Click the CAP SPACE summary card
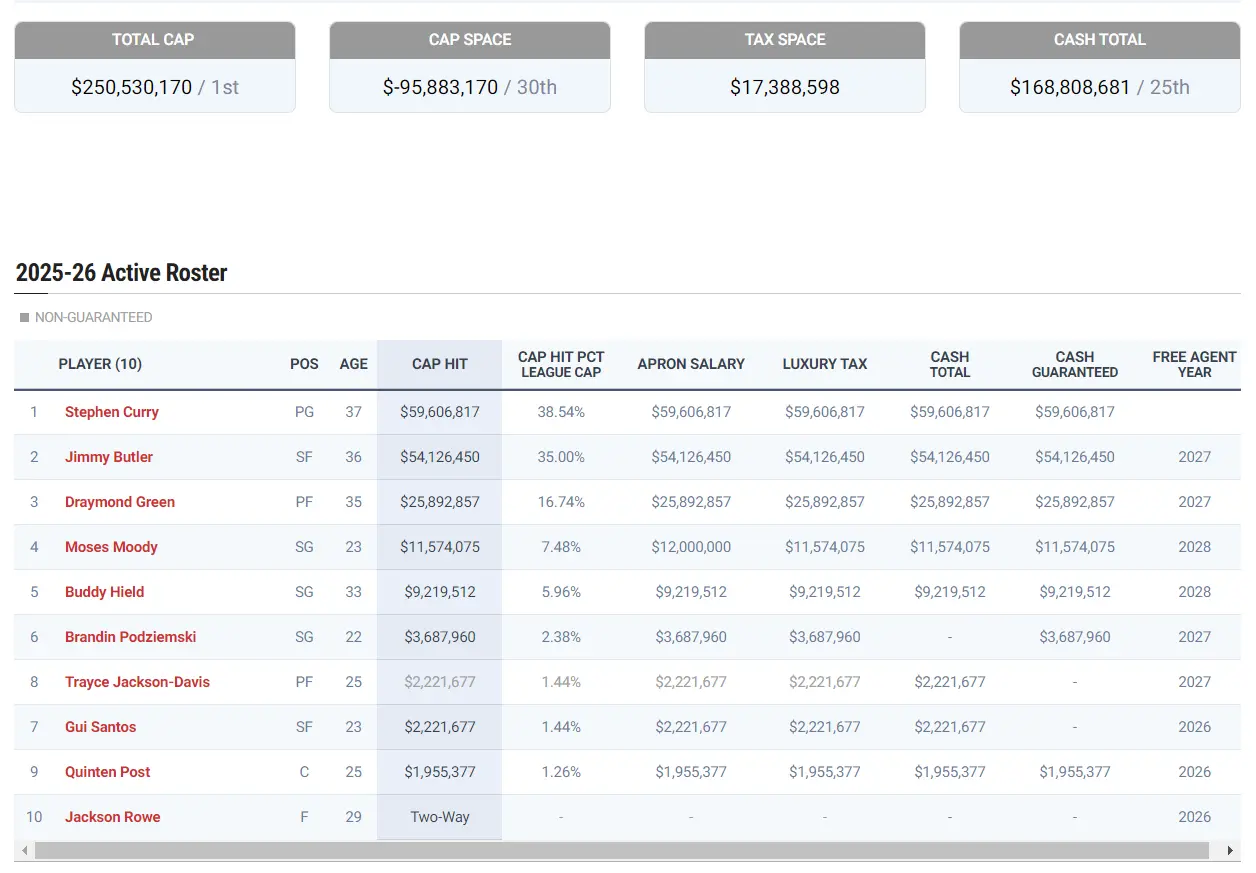The height and width of the screenshot is (873, 1256). (x=470, y=67)
